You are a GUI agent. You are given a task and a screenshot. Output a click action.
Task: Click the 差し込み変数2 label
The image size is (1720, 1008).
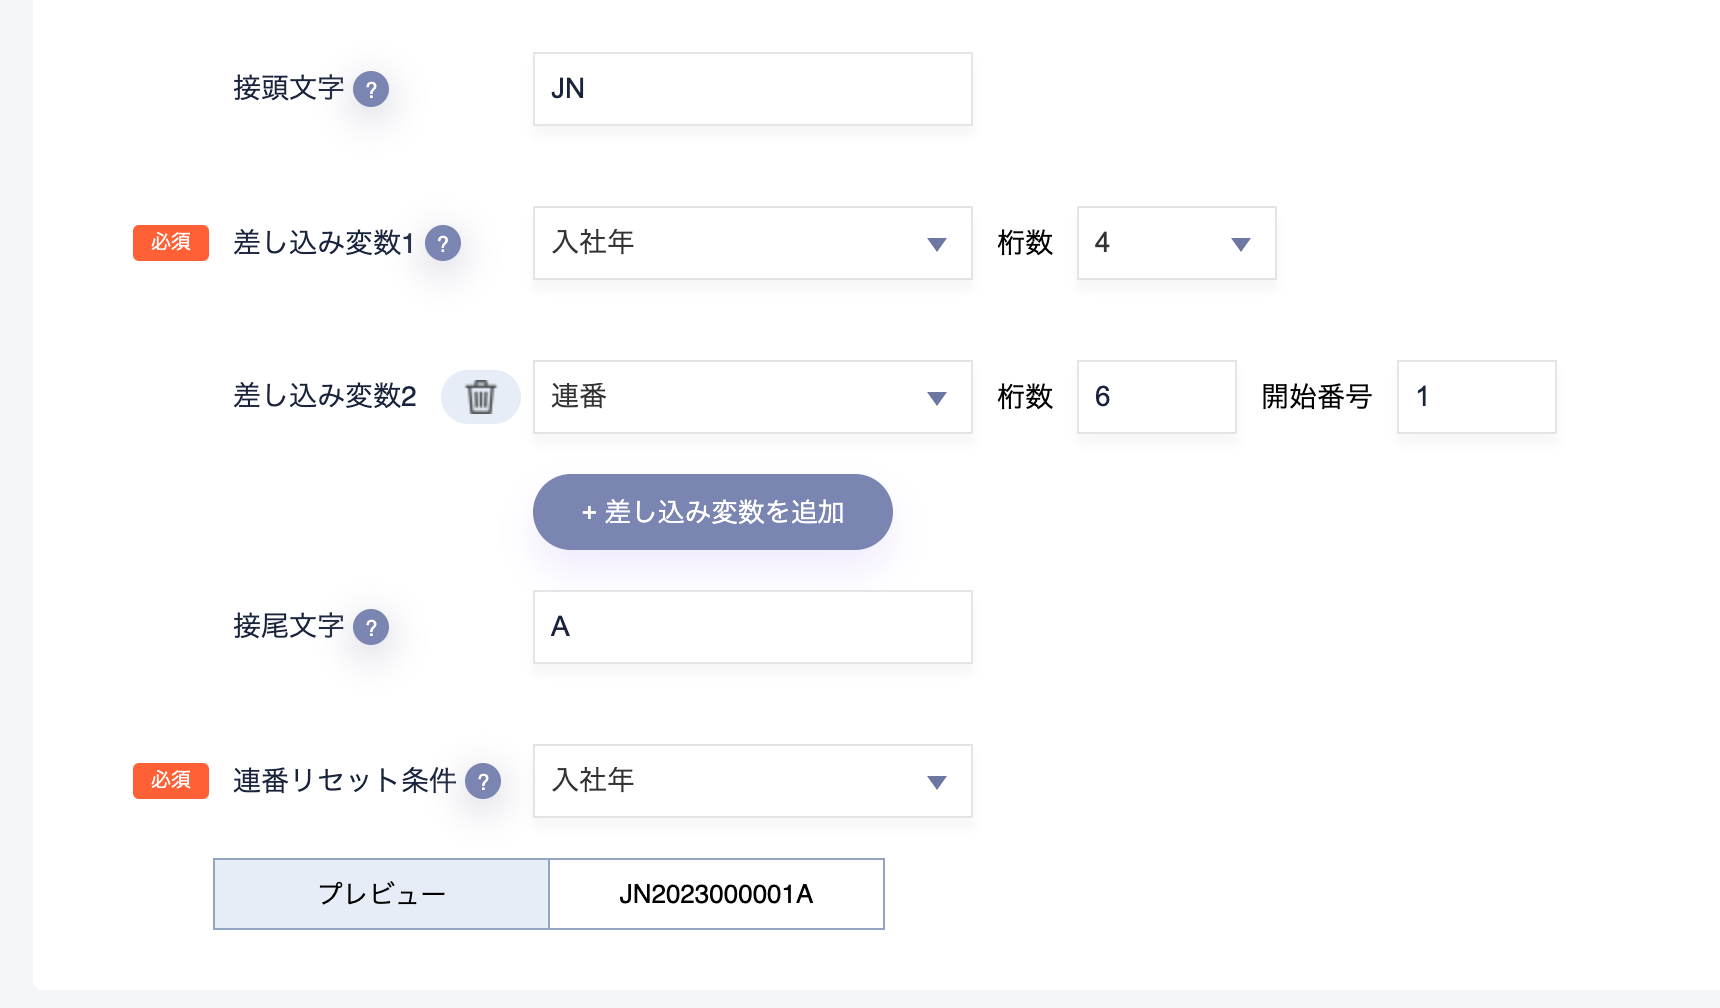(323, 397)
